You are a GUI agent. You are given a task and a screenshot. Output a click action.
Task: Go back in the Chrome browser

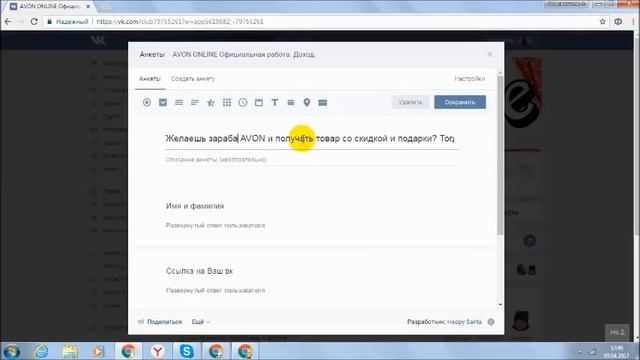coord(8,22)
